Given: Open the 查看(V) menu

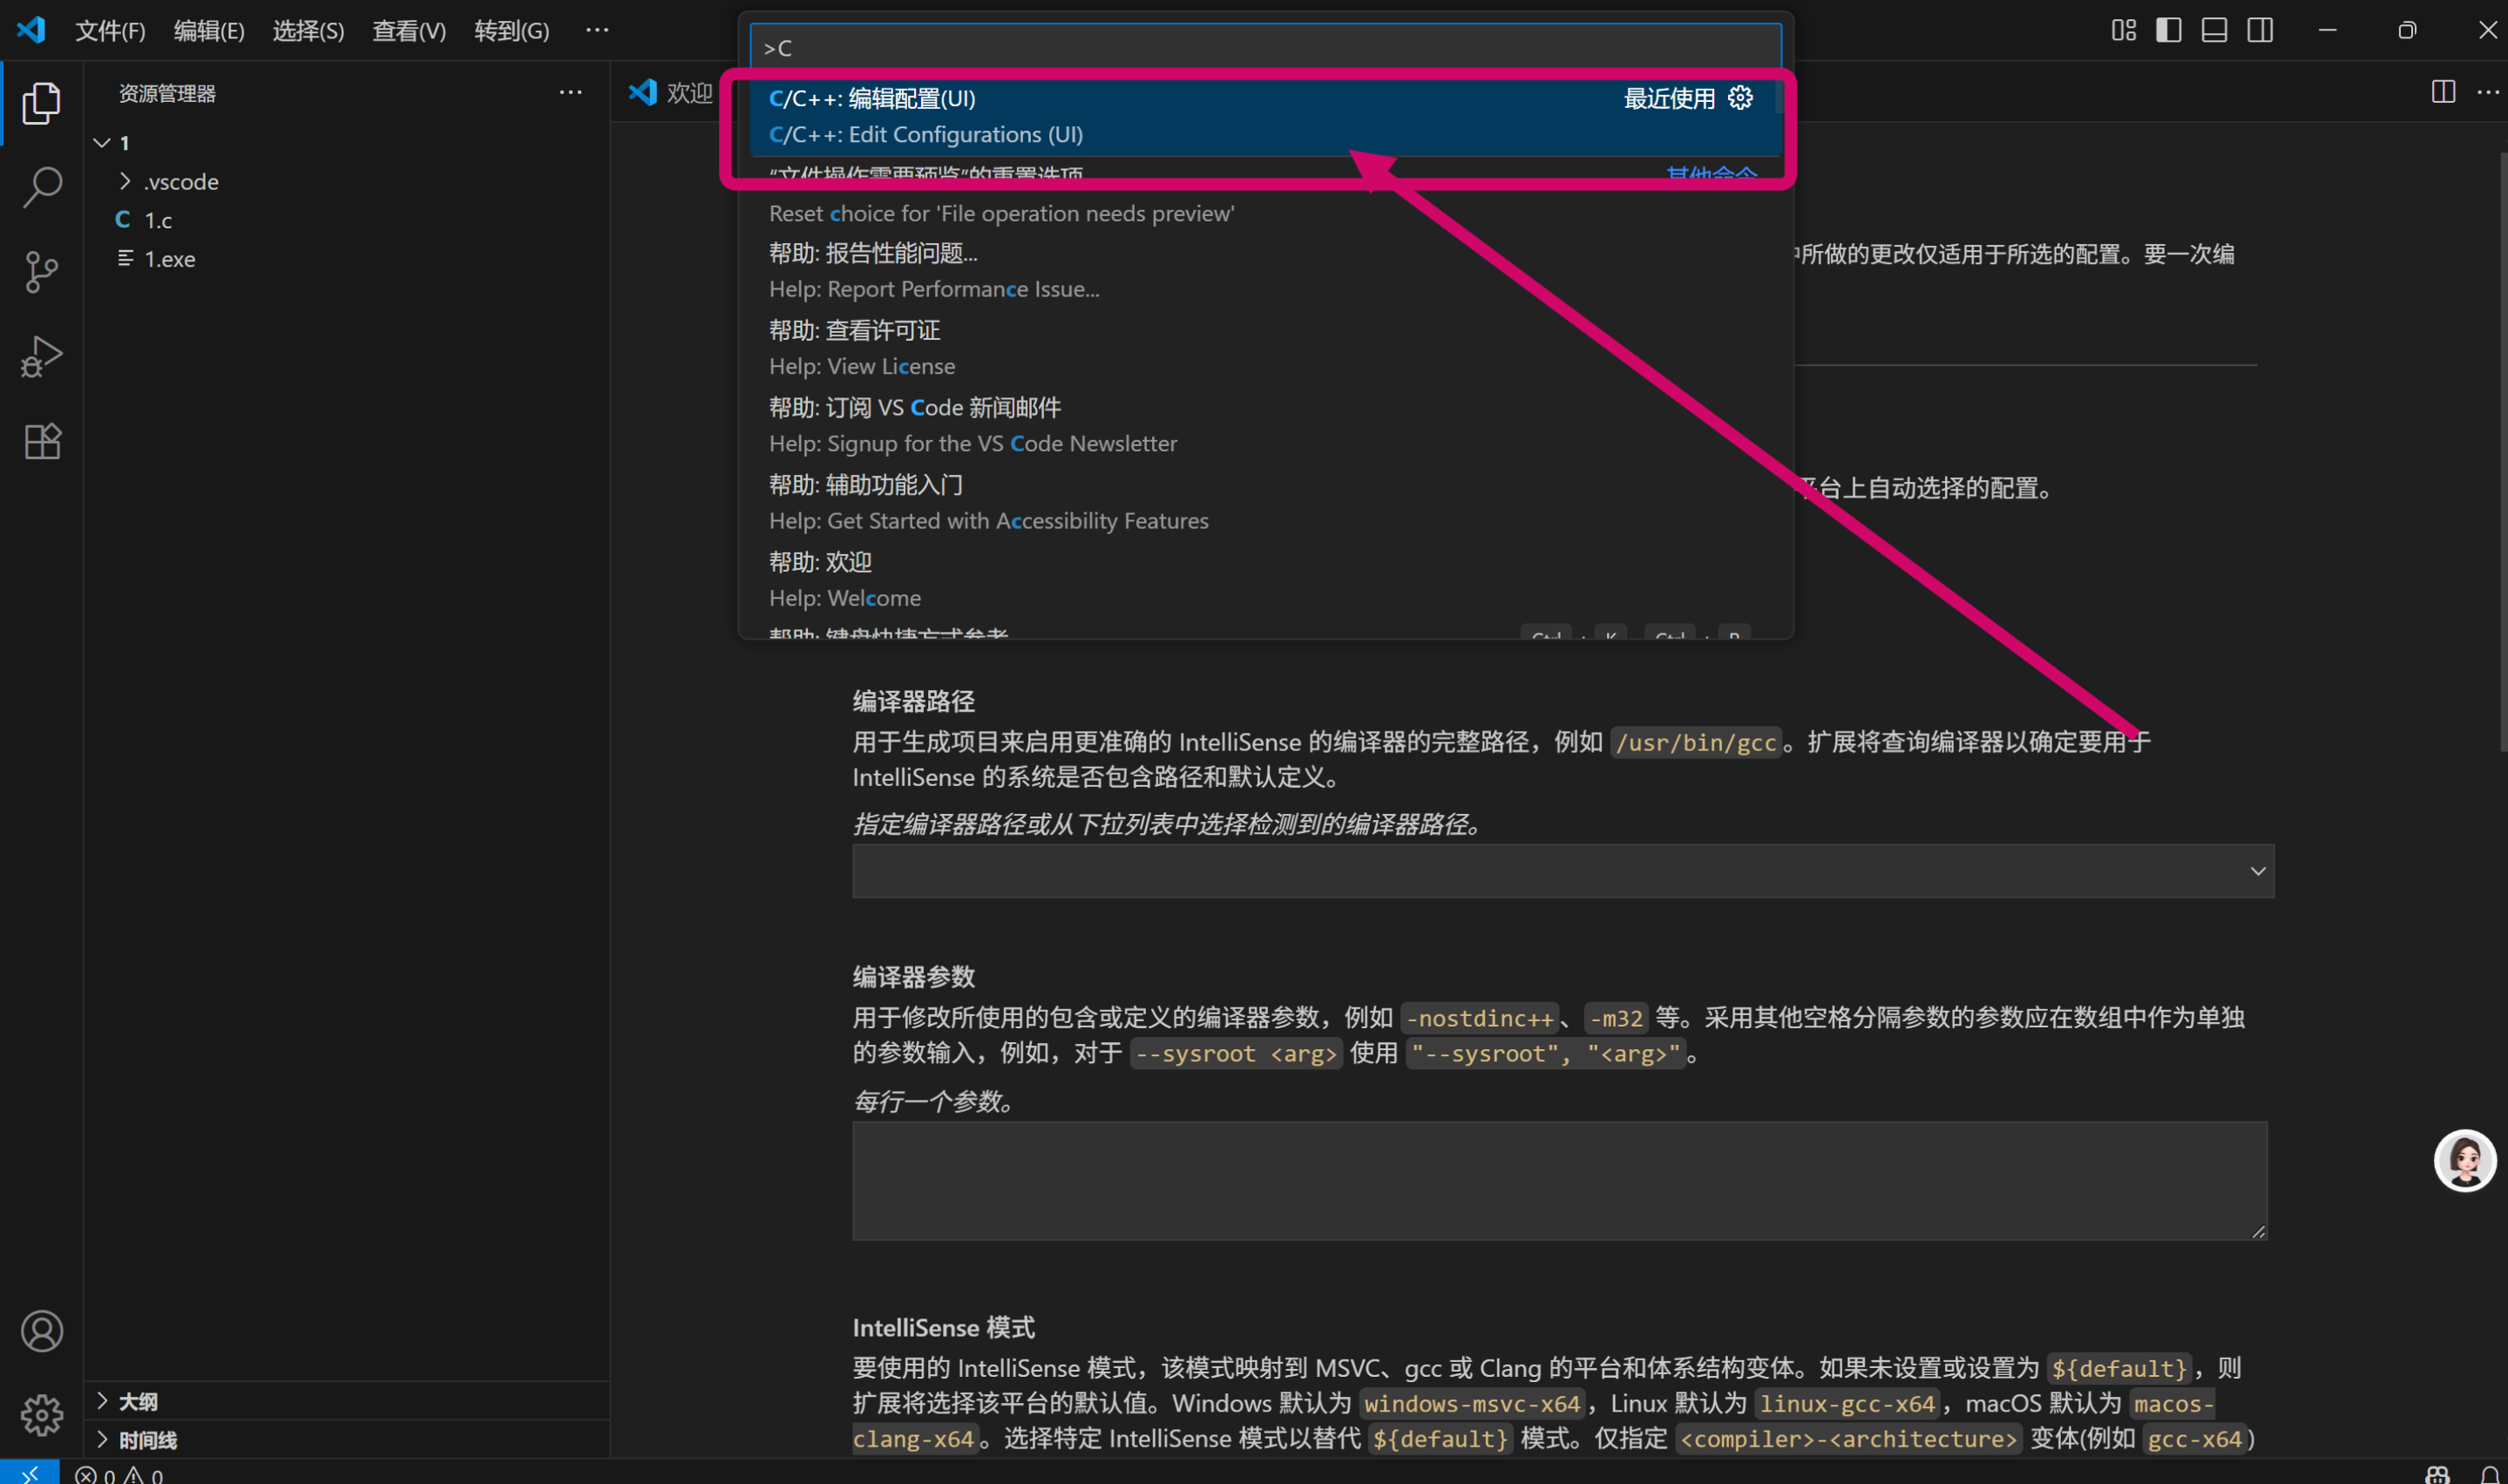Looking at the screenshot, I should [408, 30].
